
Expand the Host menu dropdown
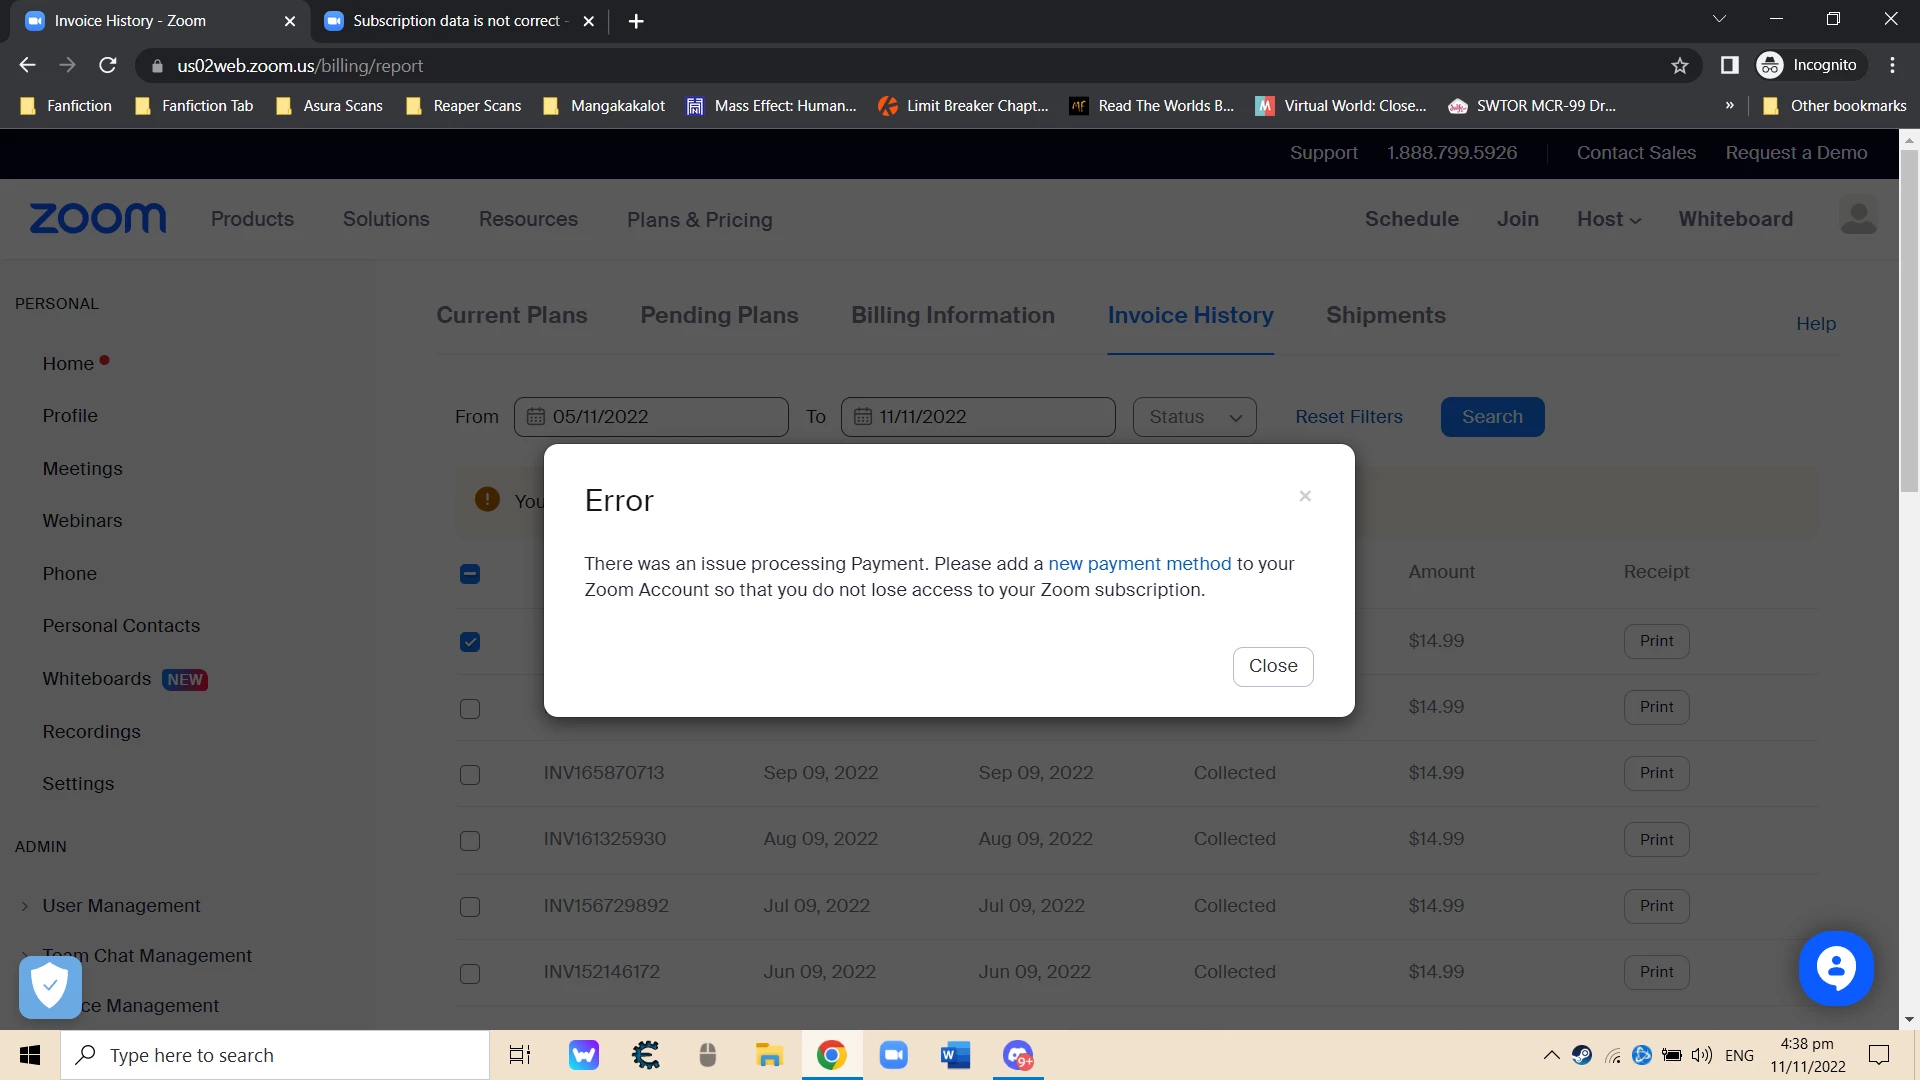pyautogui.click(x=1608, y=219)
